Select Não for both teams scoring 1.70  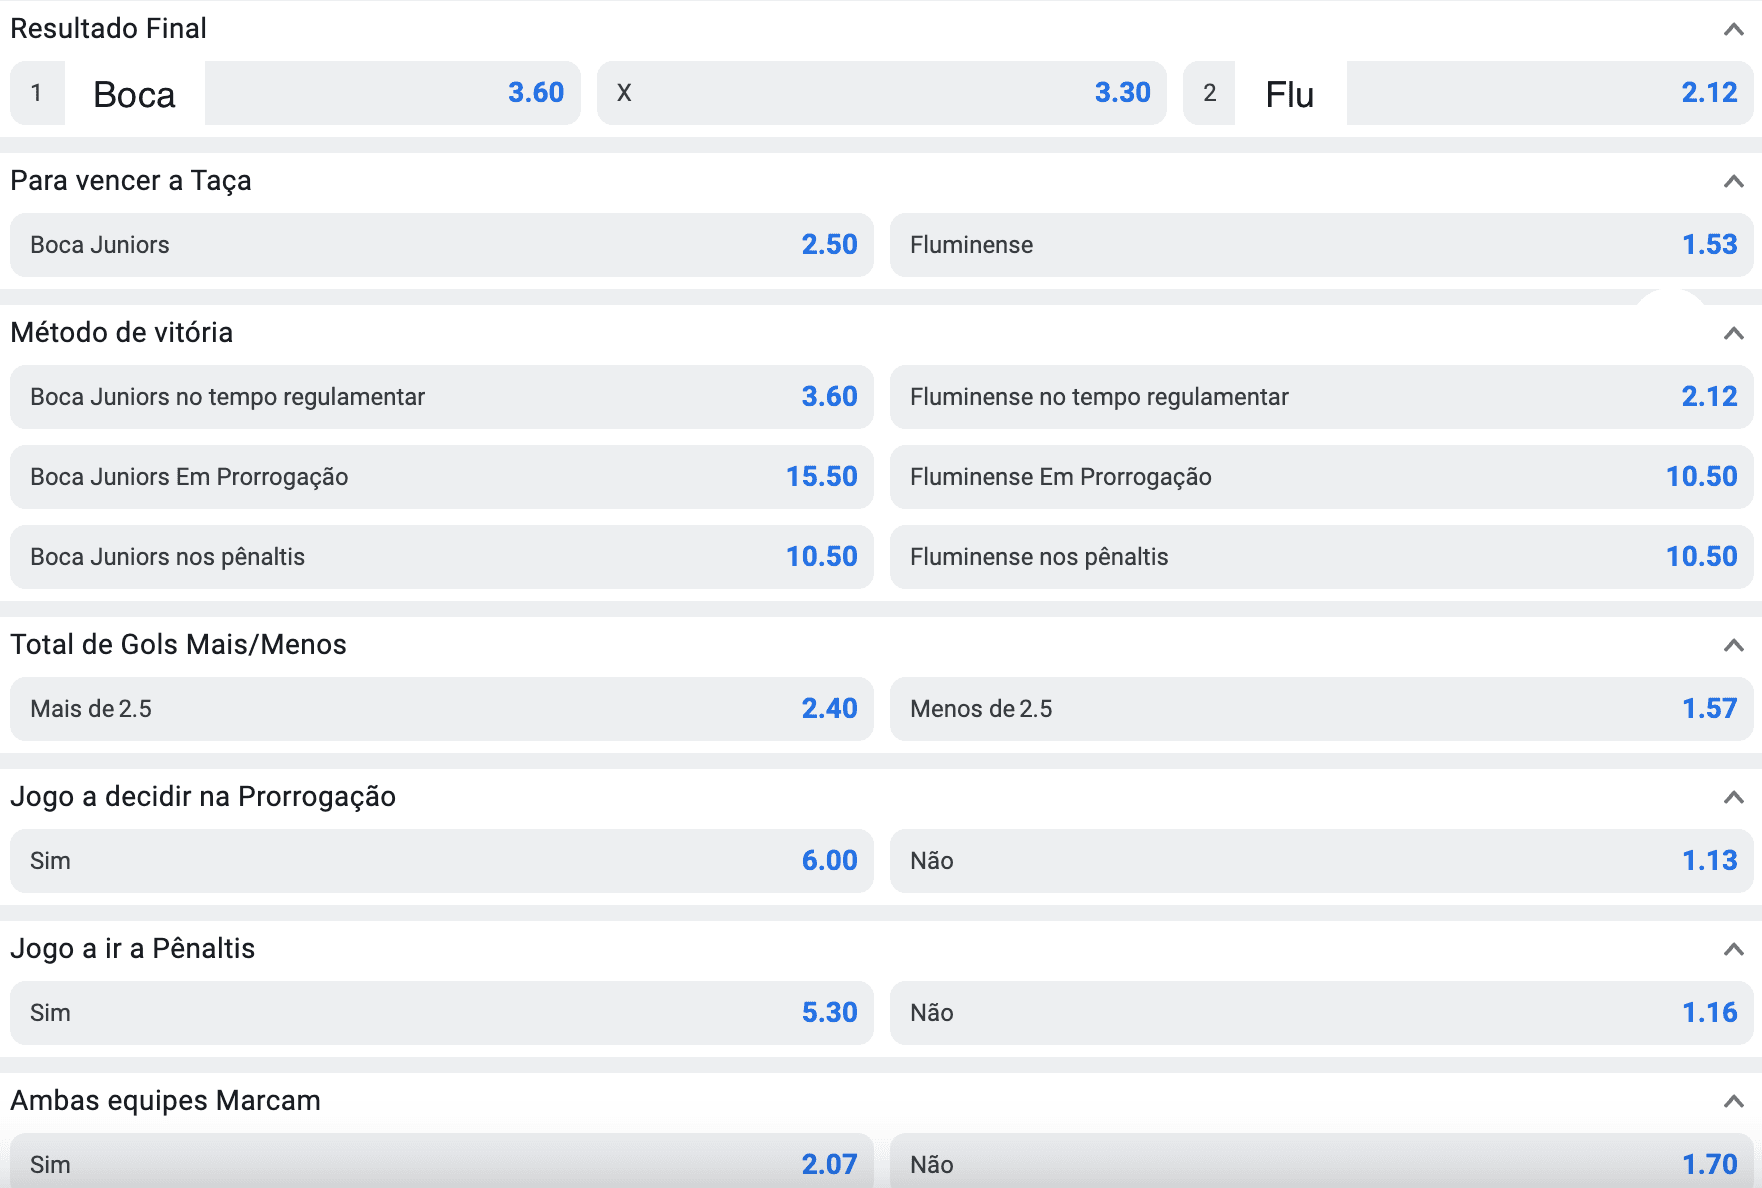point(1322,1161)
